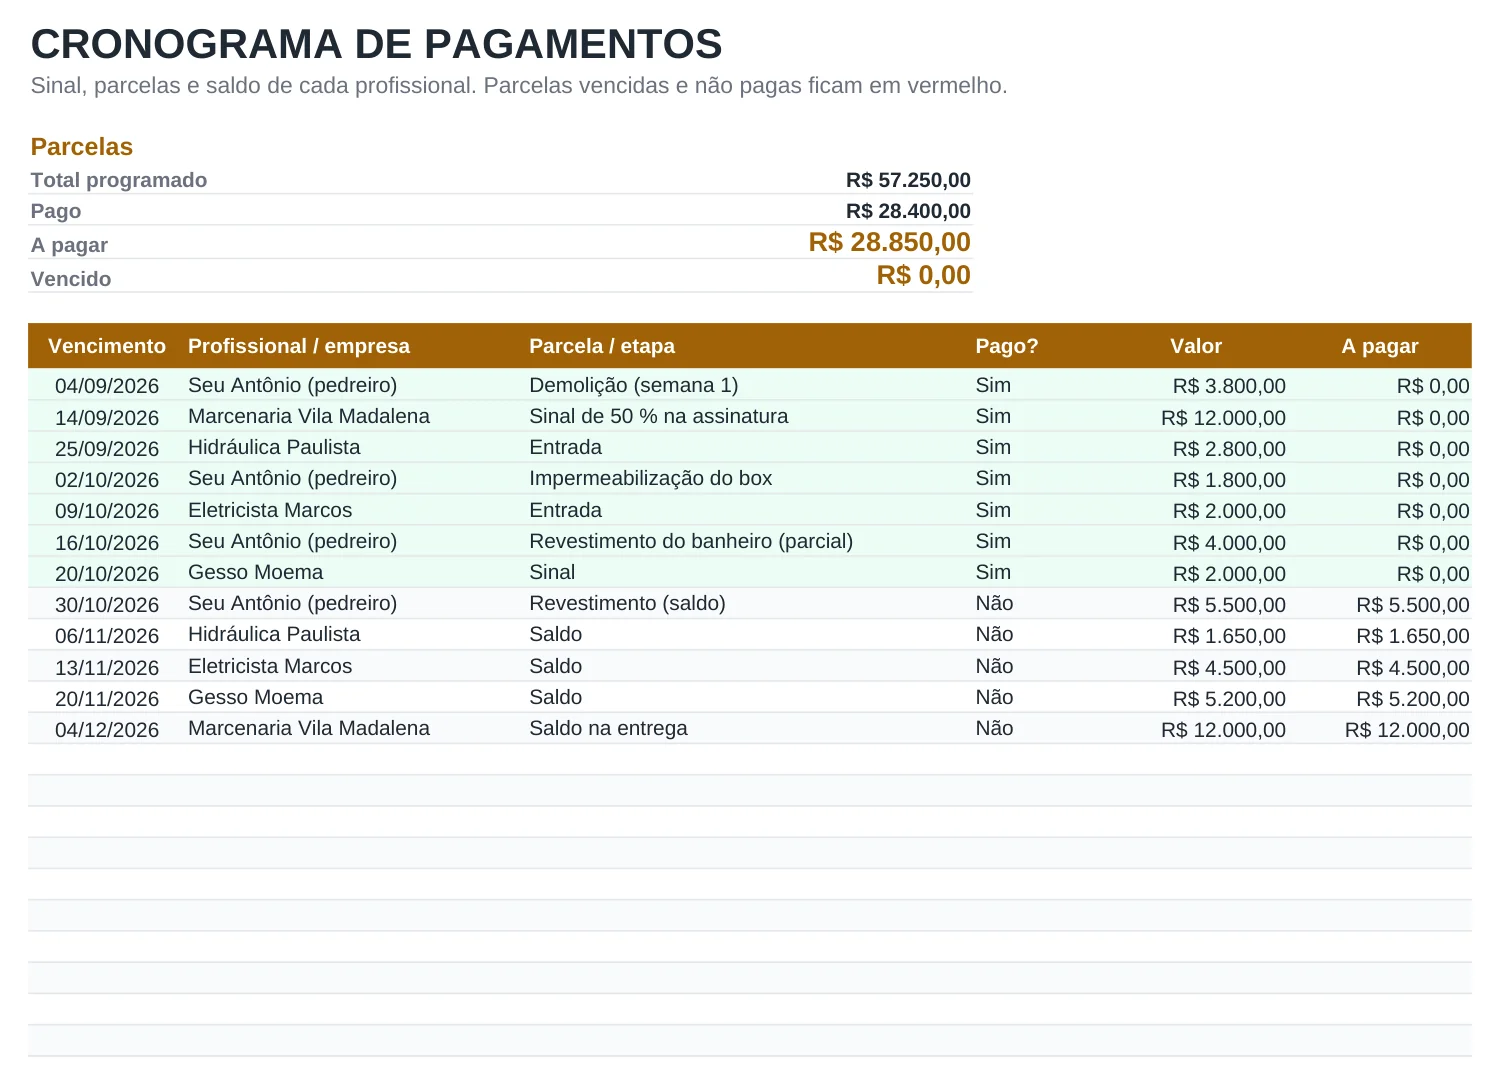This screenshot has height=1085, width=1500.
Task: Select the Revestimento (saldo) cell
Action: click(628, 603)
